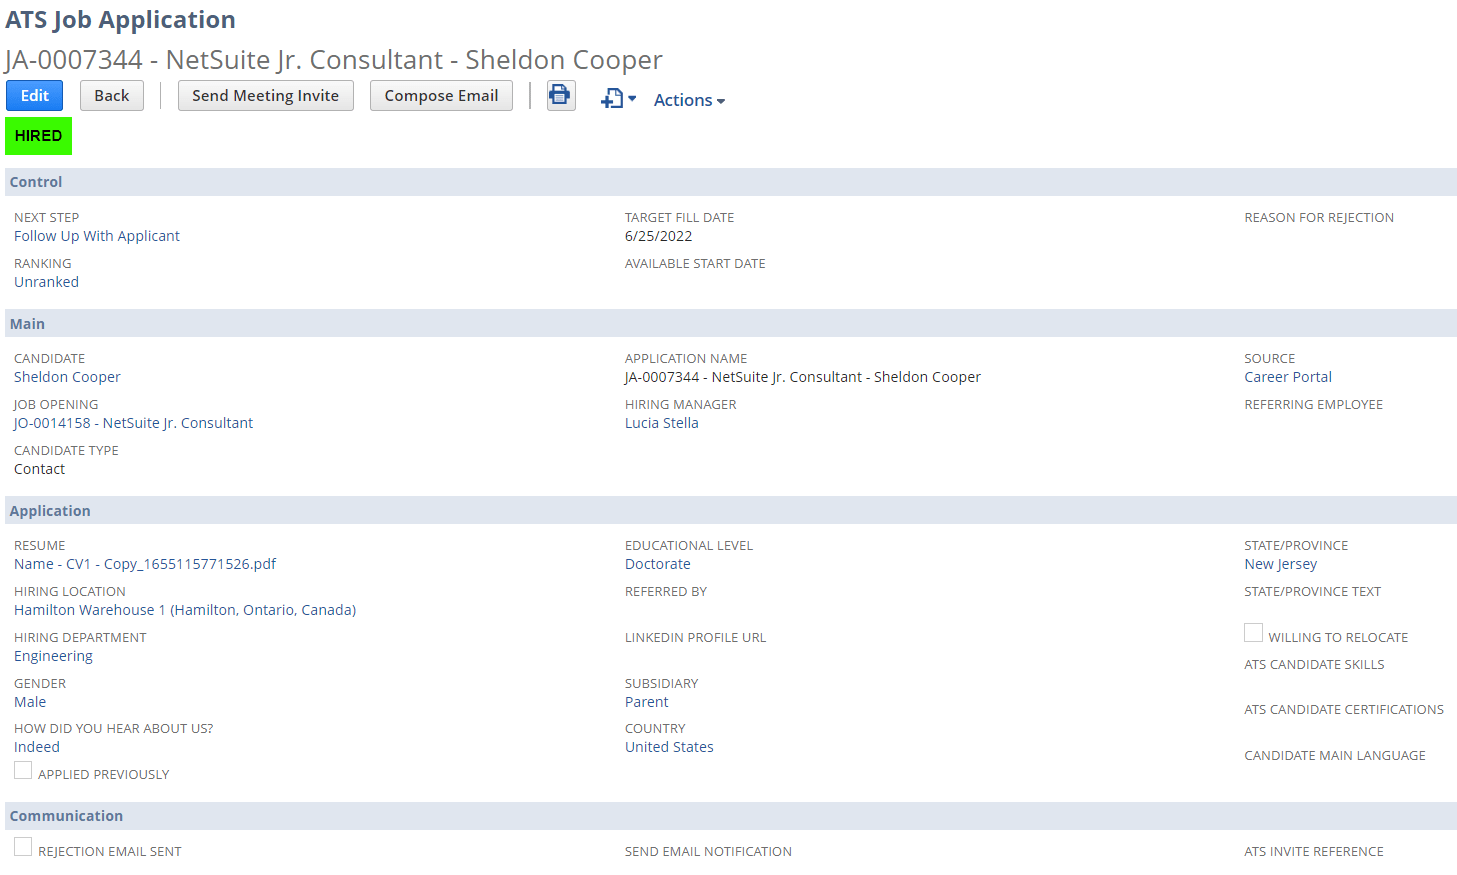Open the Doctorate educational level link
1457x875 pixels.
[658, 564]
